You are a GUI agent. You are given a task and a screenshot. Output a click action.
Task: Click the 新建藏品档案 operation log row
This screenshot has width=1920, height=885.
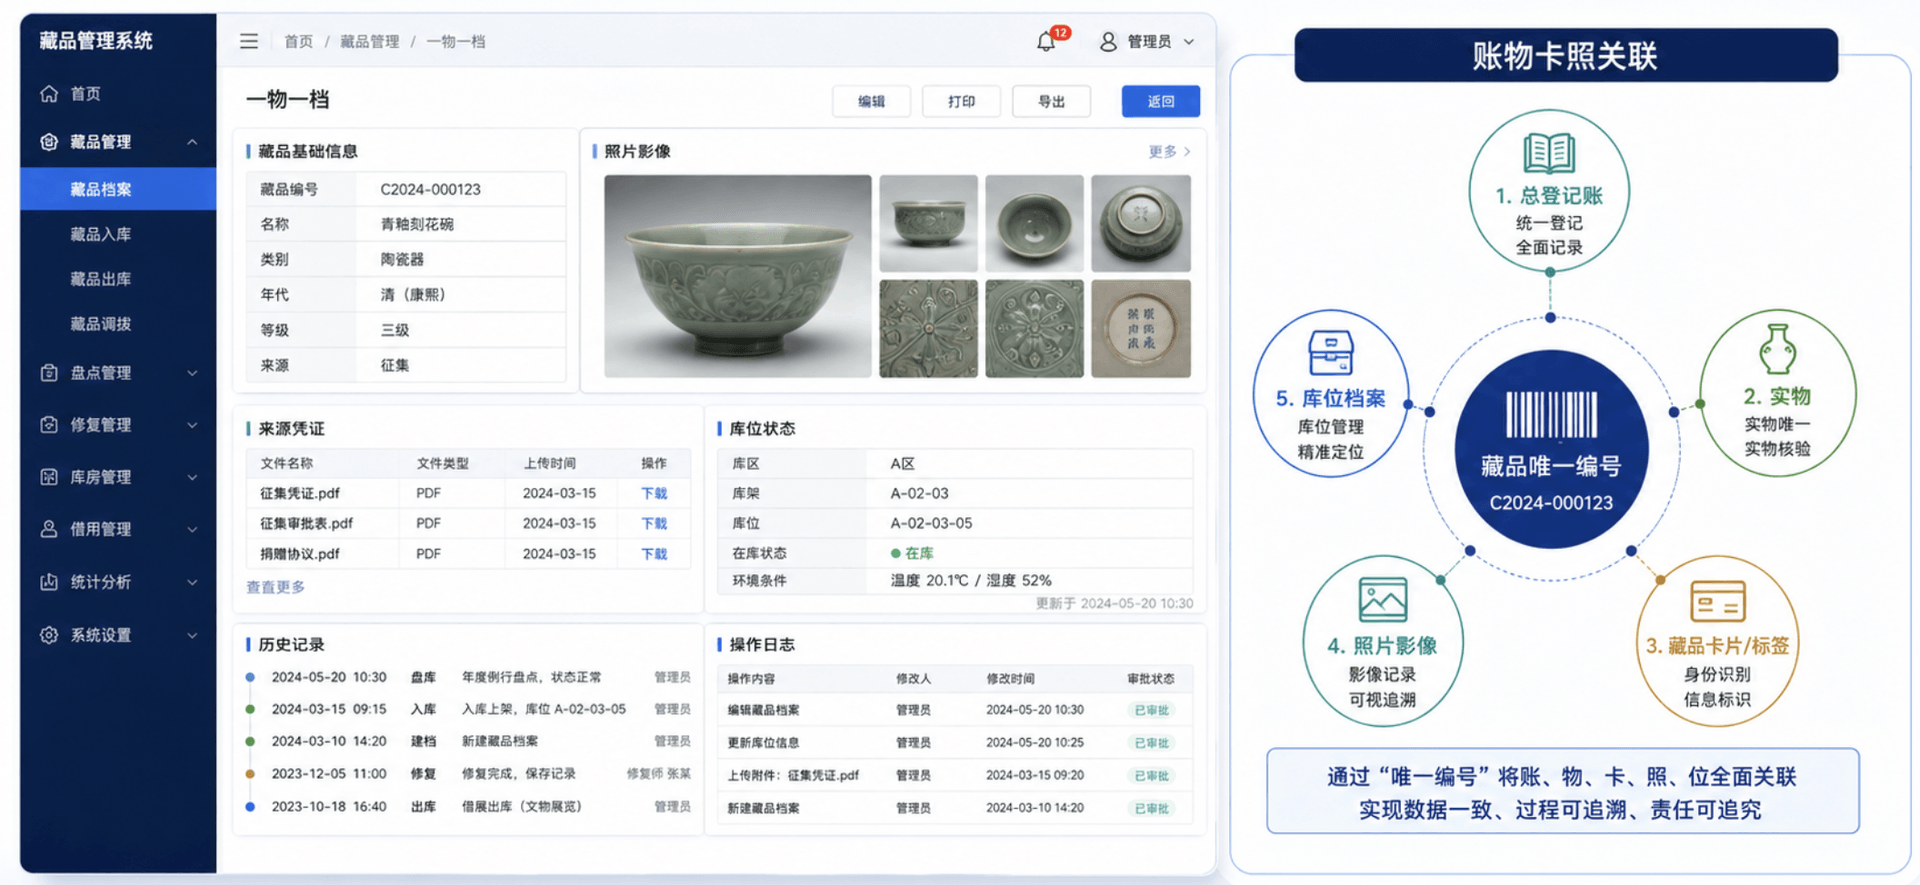coord(955,808)
